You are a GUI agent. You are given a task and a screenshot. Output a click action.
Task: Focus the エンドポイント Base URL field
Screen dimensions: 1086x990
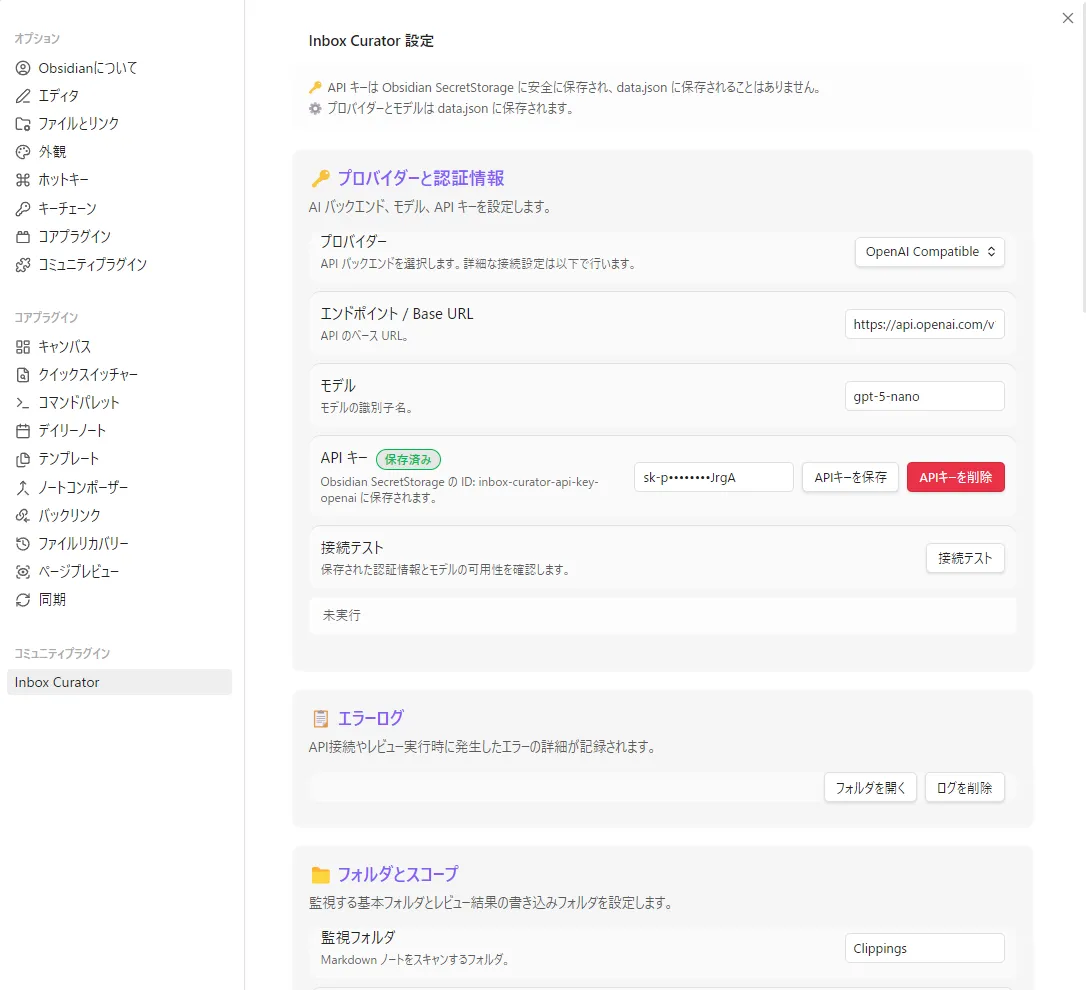click(x=924, y=324)
